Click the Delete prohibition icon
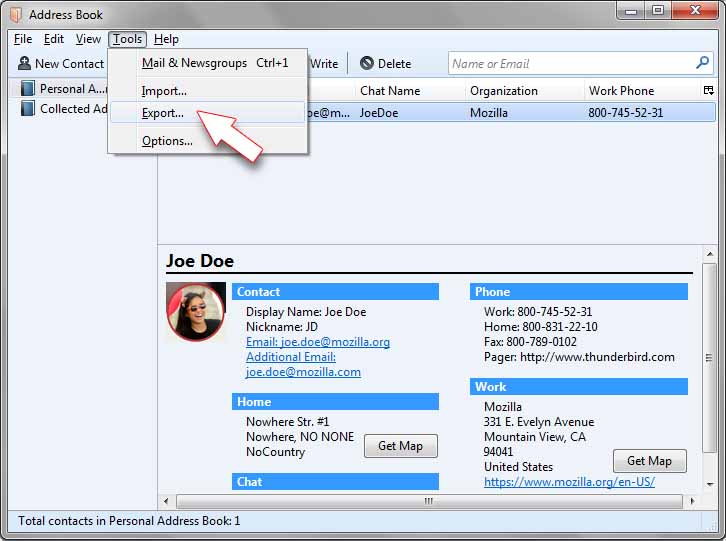This screenshot has width=726, height=541. click(x=367, y=63)
